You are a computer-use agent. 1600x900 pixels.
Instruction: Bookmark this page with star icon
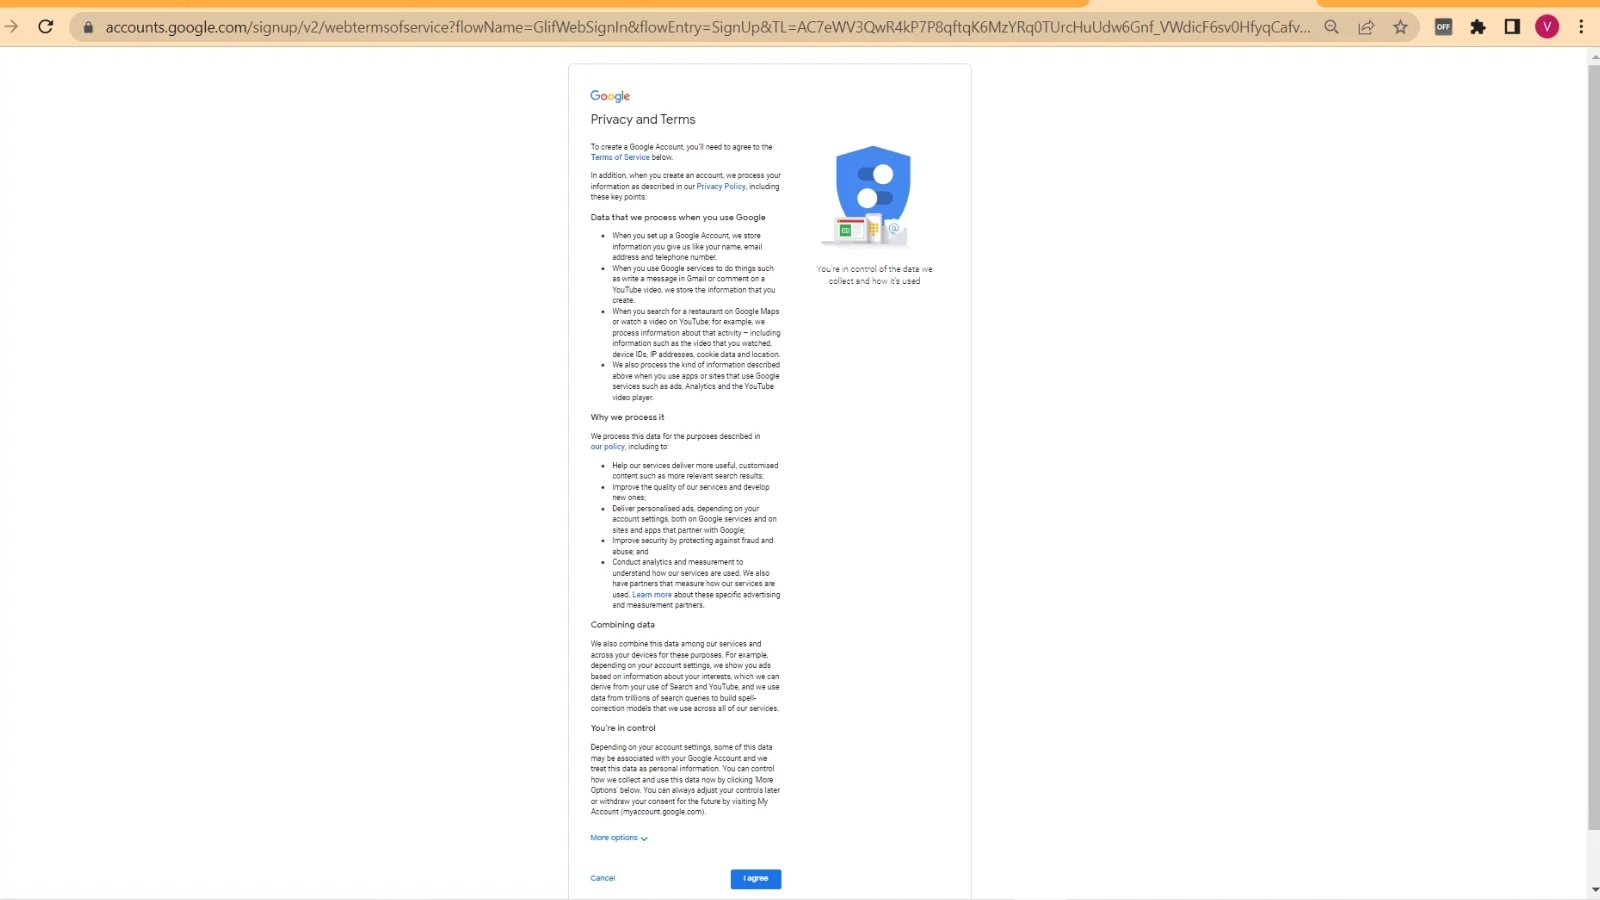point(1400,27)
